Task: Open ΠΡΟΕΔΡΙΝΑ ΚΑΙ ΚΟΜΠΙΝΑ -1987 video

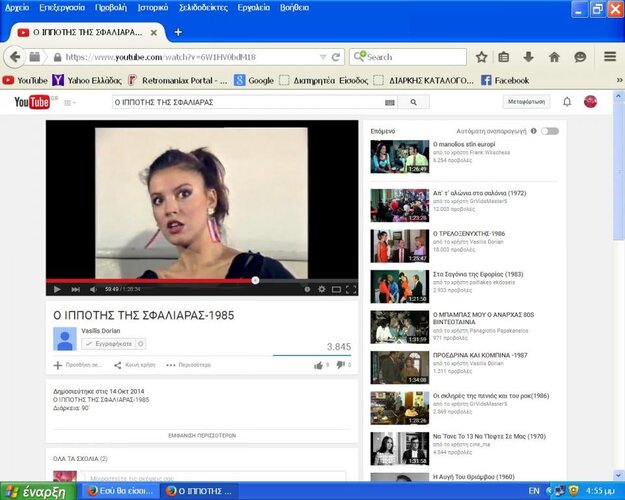Action: coord(480,355)
